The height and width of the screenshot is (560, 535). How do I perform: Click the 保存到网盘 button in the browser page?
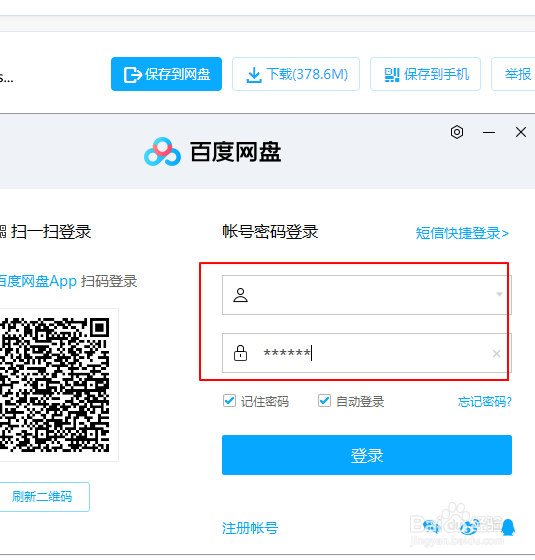pyautogui.click(x=166, y=74)
